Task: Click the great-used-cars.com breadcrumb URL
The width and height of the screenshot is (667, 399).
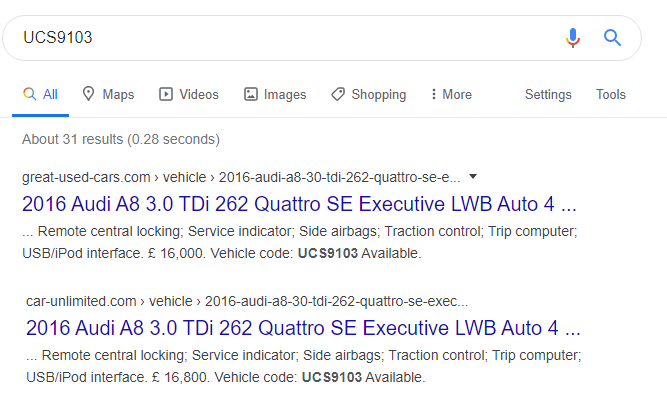Action: coord(241,177)
